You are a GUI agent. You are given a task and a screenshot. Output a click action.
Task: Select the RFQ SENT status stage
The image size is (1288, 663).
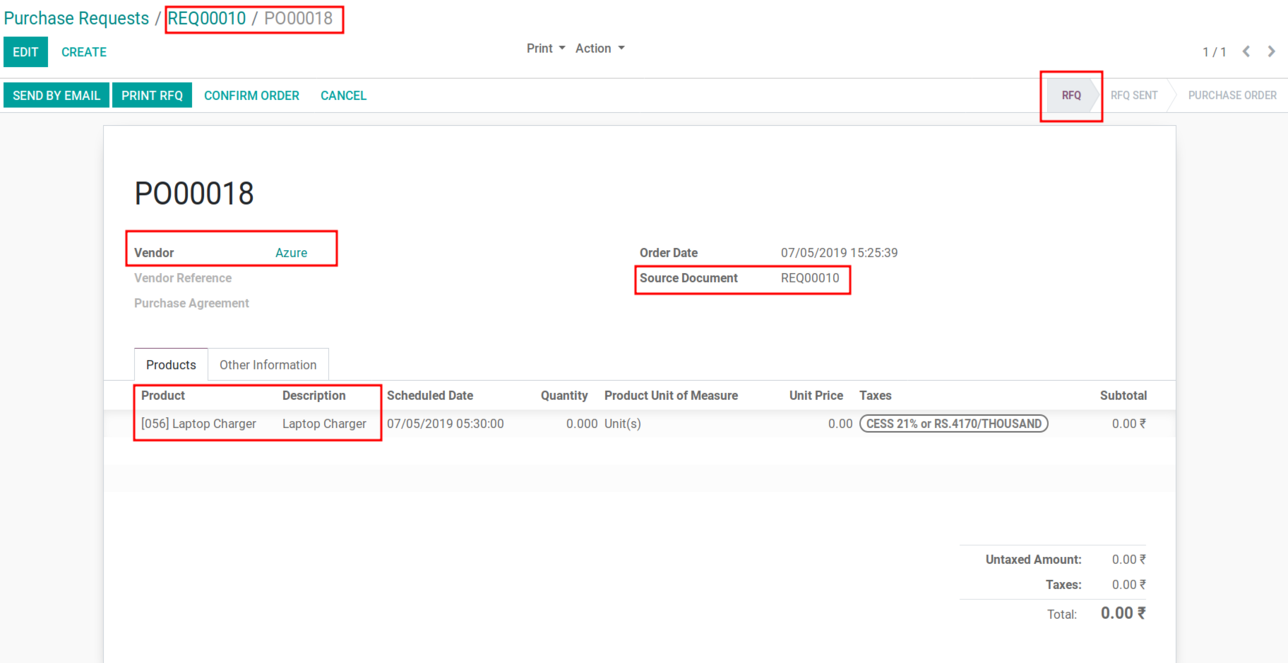click(x=1134, y=96)
